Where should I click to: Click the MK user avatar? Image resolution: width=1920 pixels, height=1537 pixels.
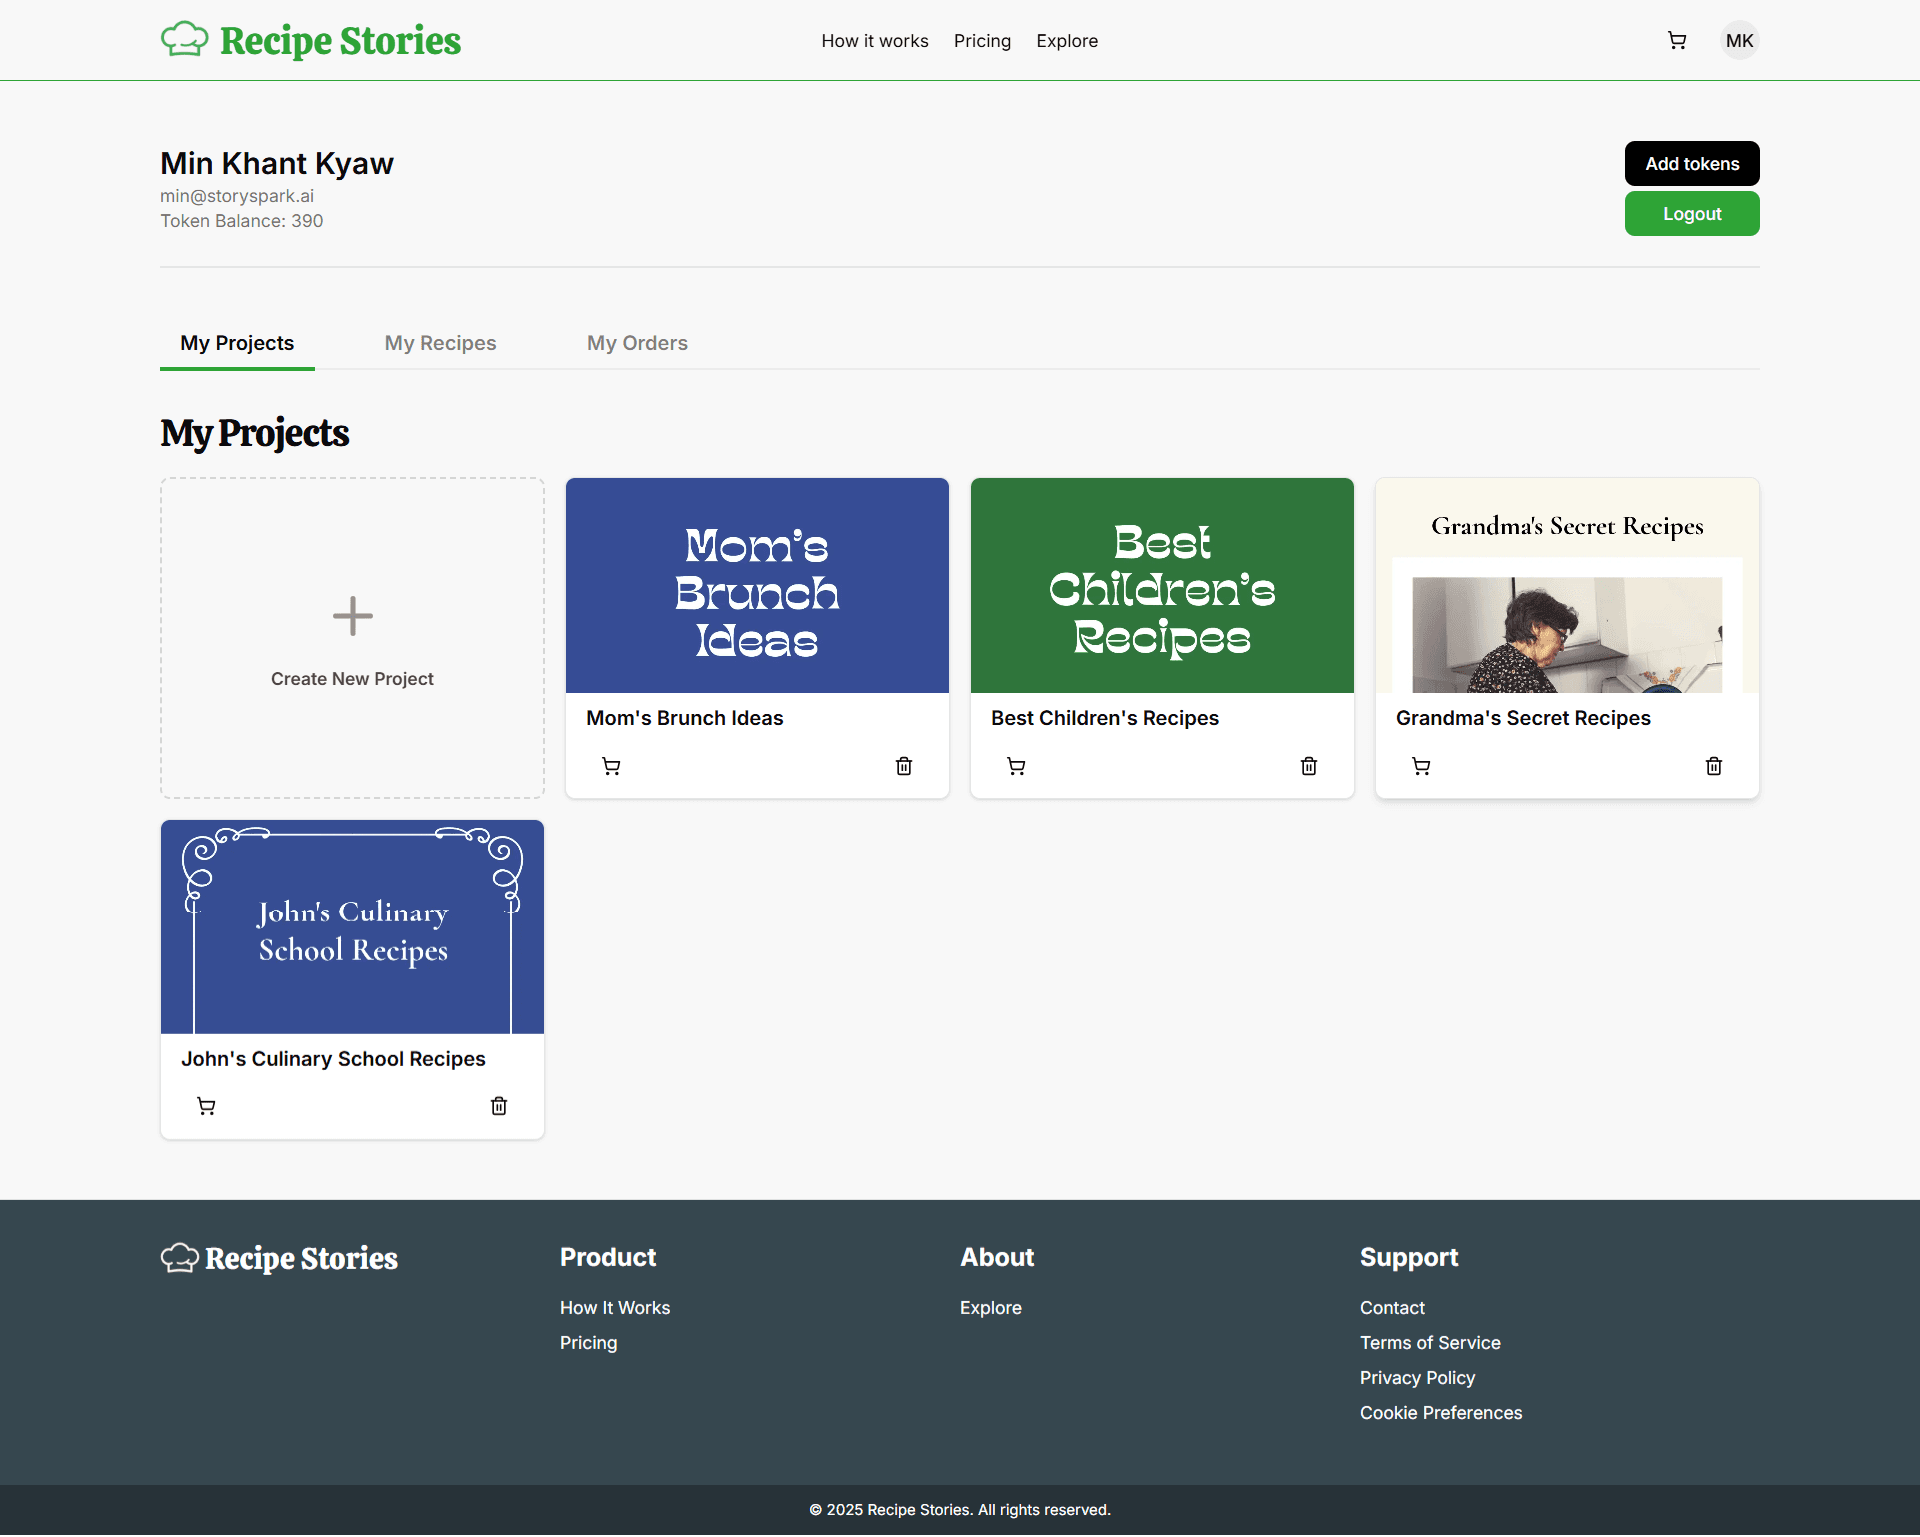pos(1739,41)
